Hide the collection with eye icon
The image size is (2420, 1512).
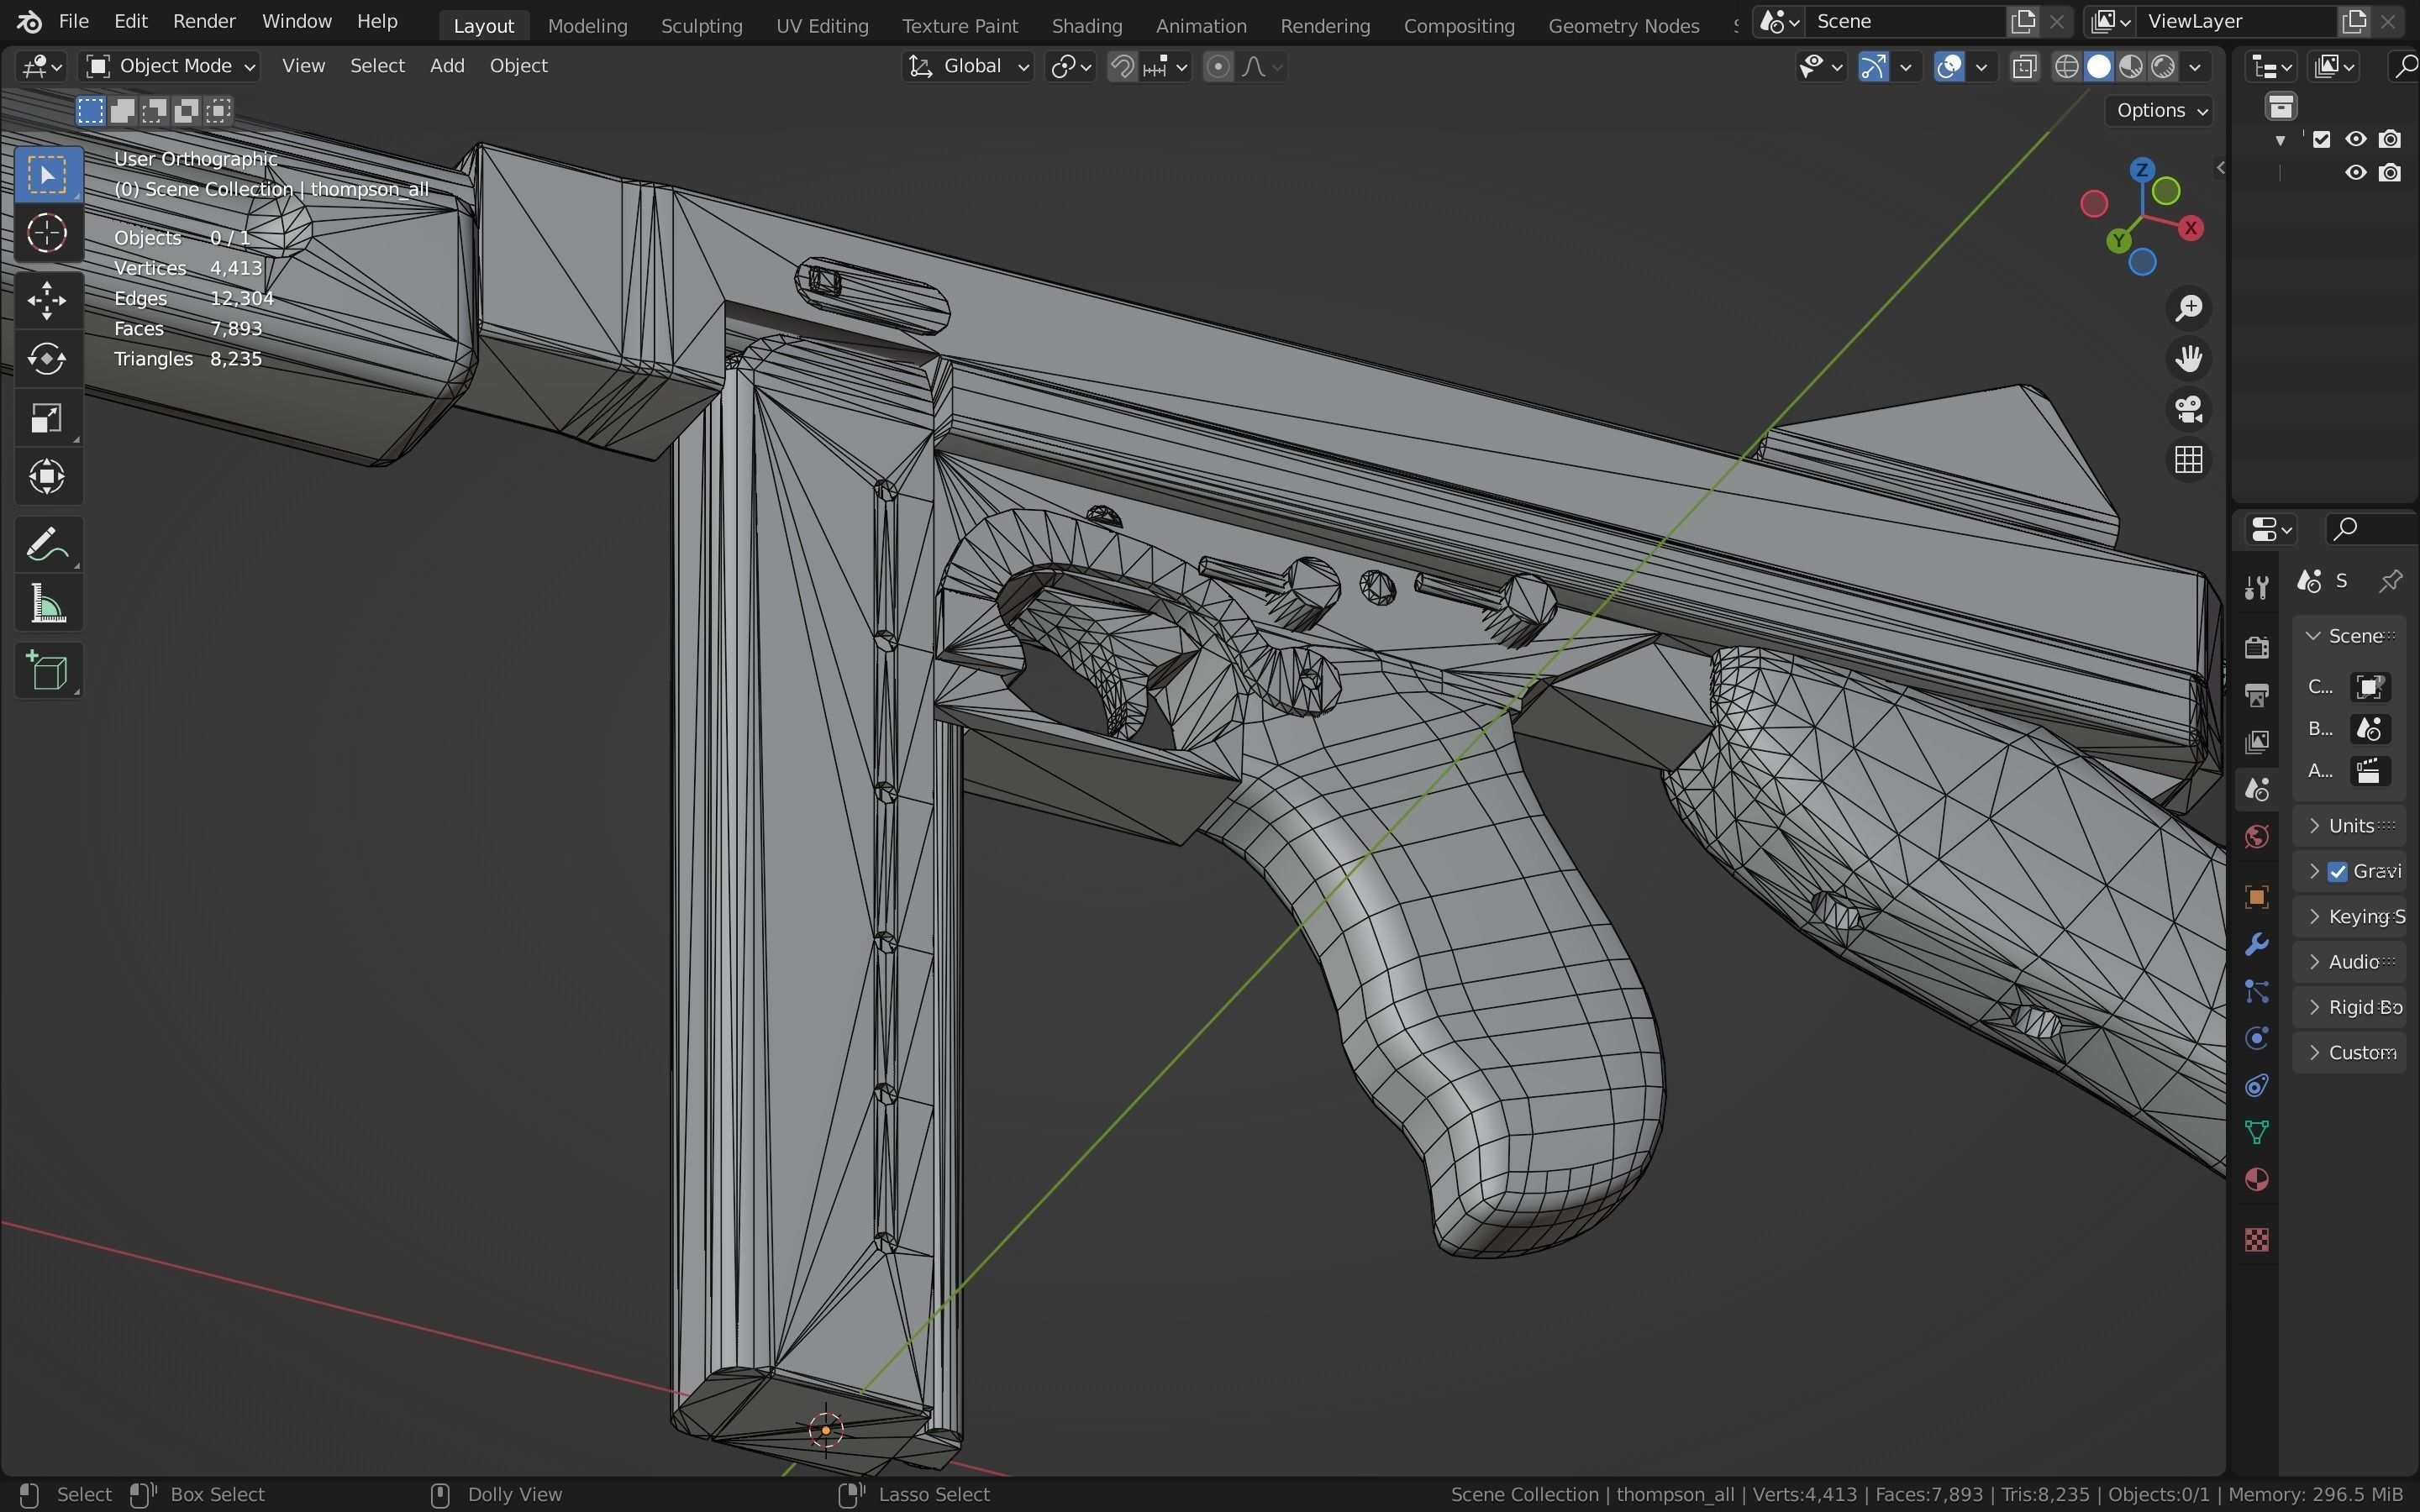click(2355, 139)
